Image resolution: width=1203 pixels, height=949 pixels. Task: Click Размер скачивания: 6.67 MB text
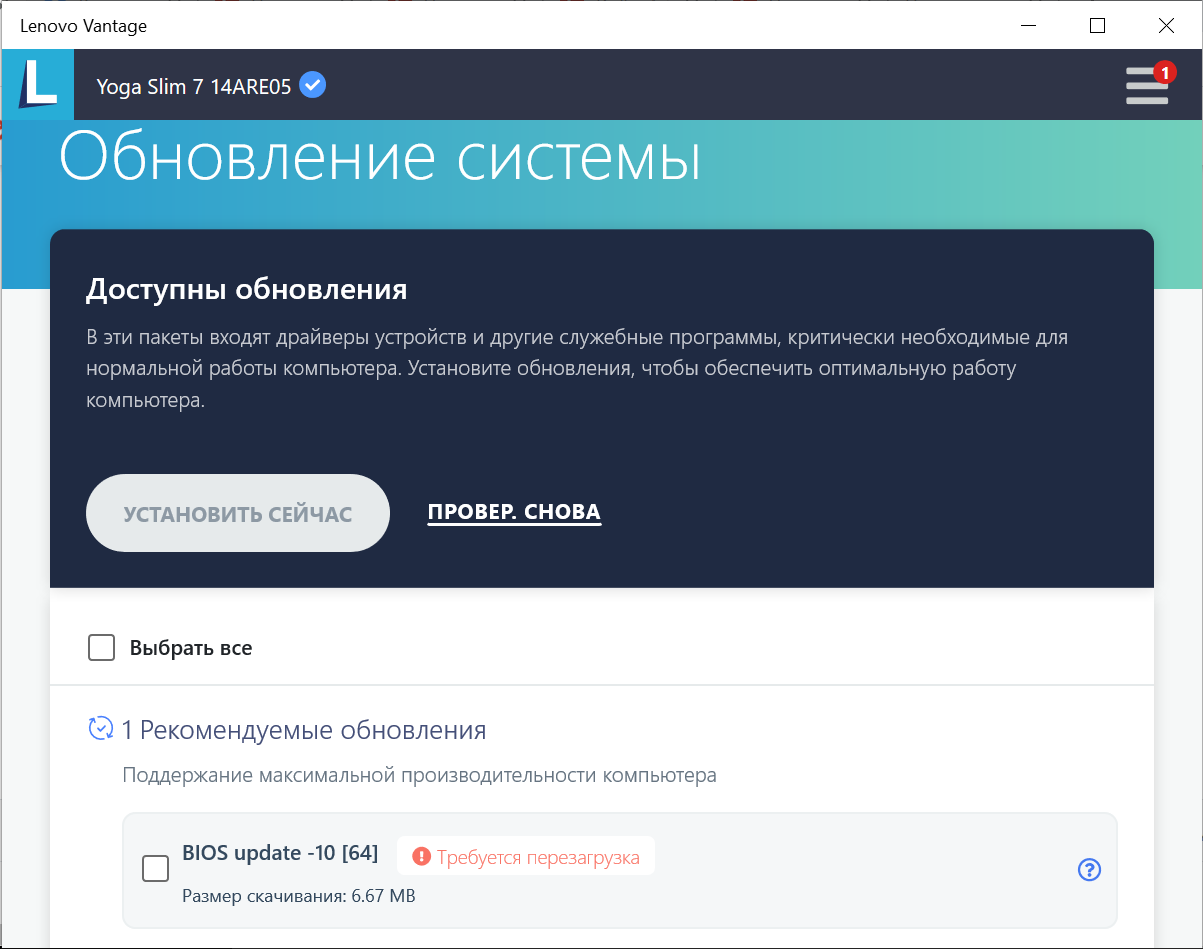click(299, 895)
